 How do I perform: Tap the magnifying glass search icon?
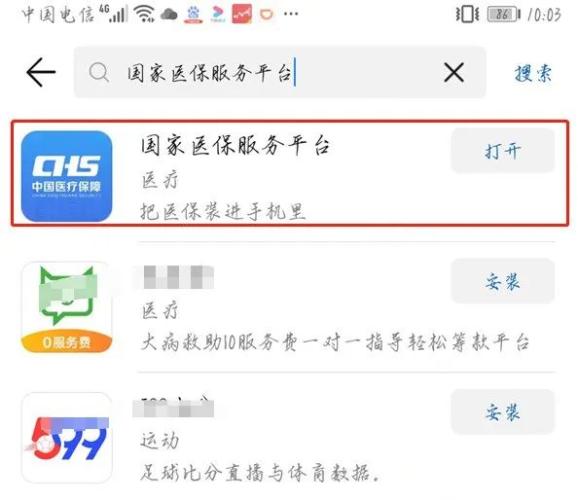(x=99, y=72)
